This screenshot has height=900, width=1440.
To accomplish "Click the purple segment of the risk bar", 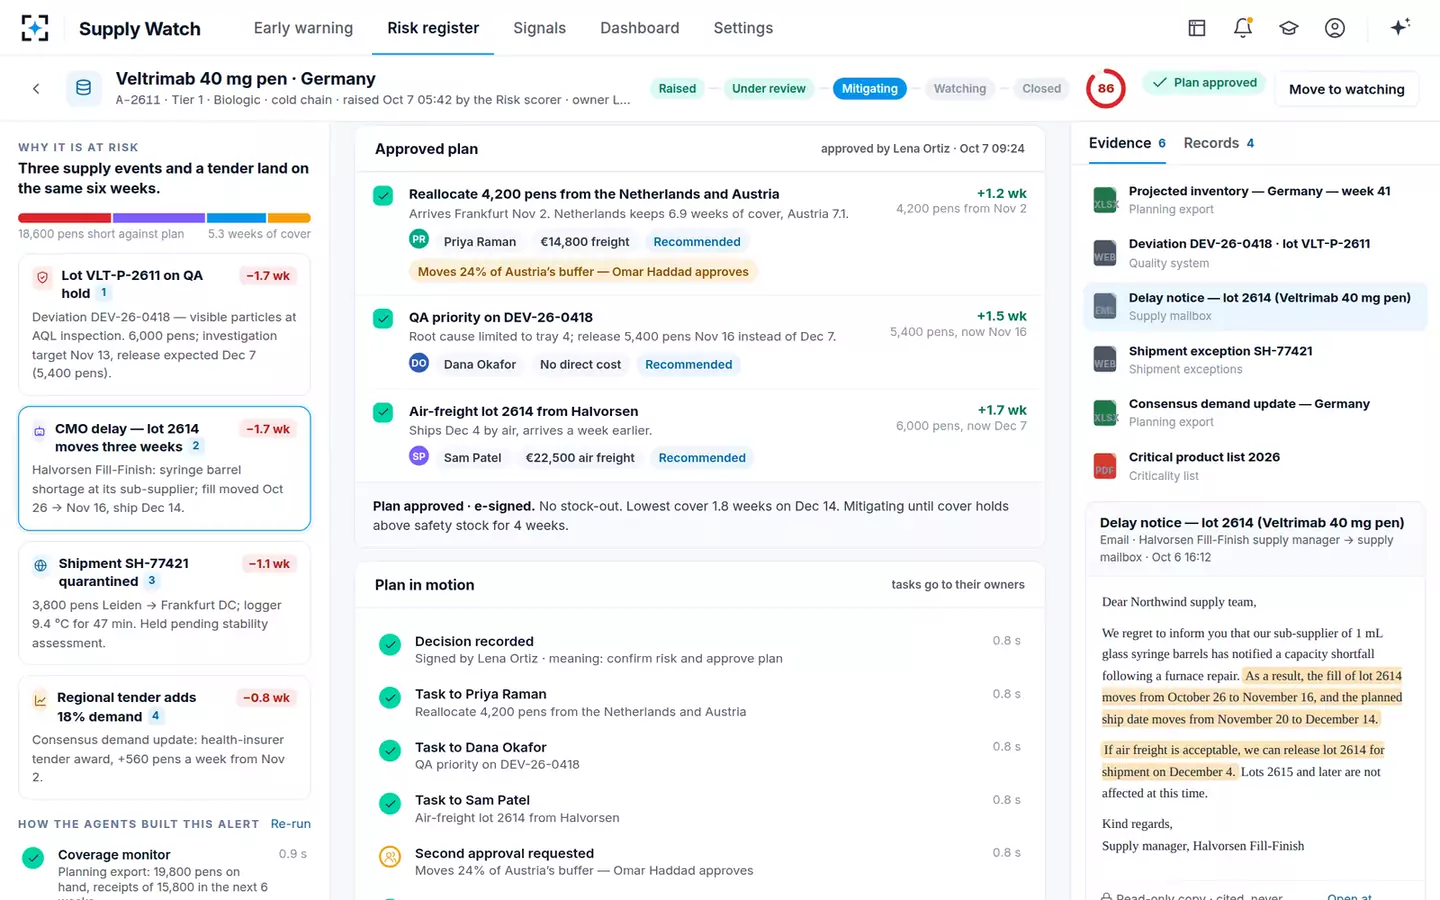I will click(x=159, y=218).
